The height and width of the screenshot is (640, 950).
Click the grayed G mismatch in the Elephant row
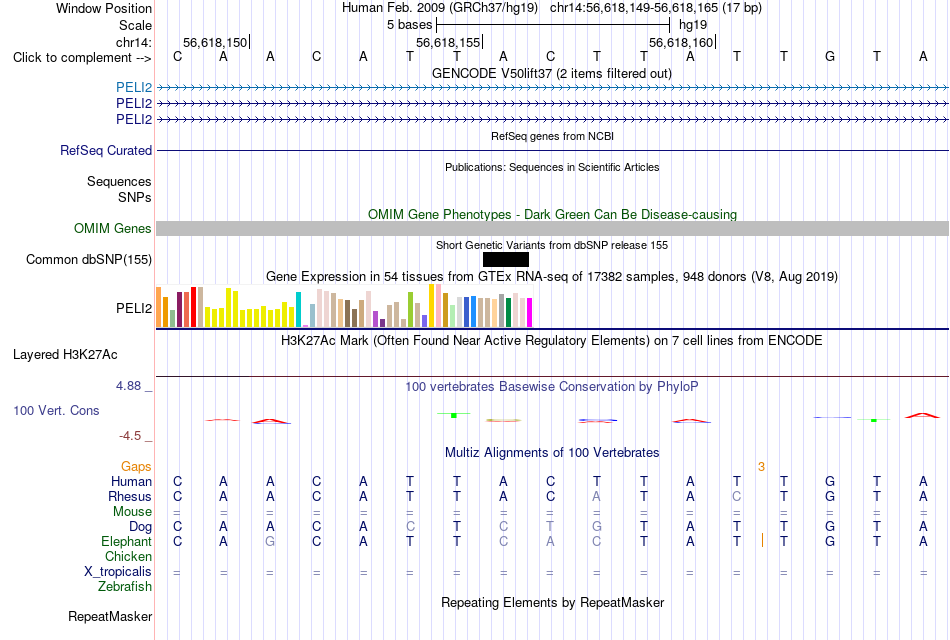(270, 541)
